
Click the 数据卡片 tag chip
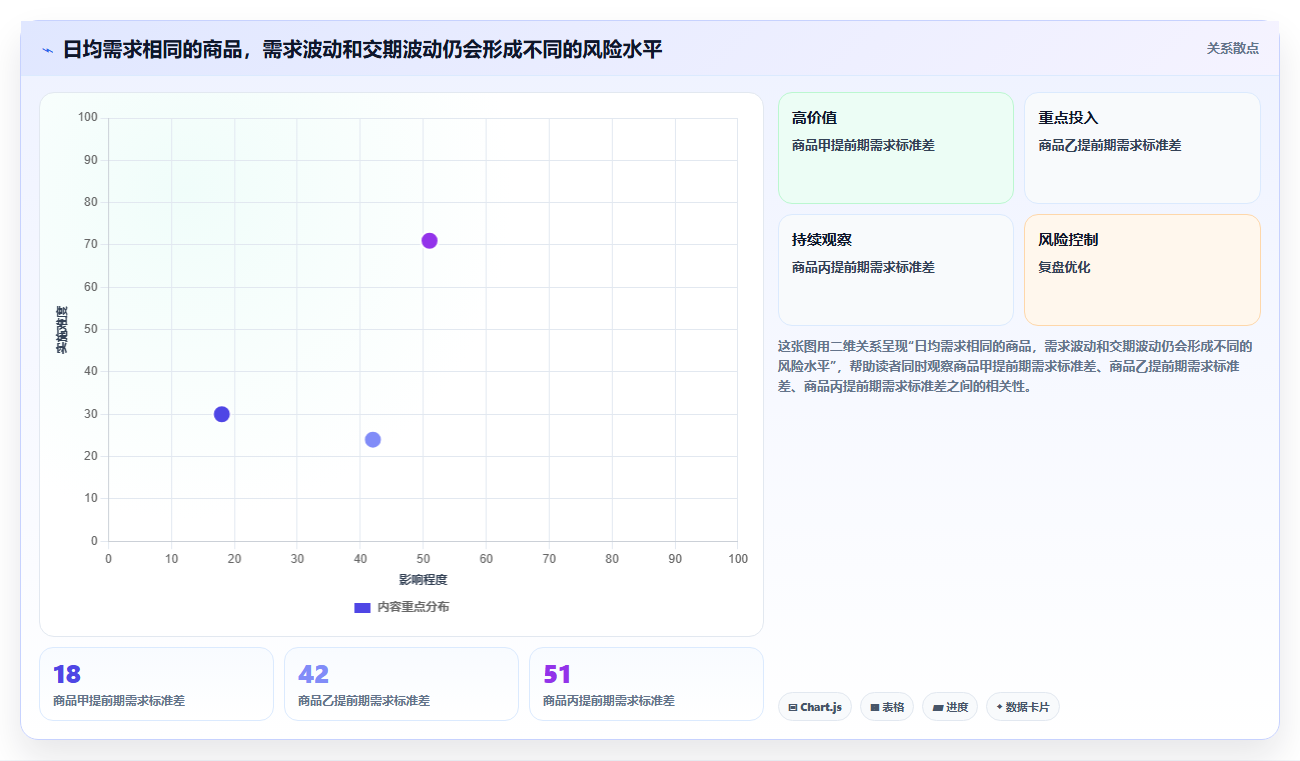click(x=1023, y=707)
